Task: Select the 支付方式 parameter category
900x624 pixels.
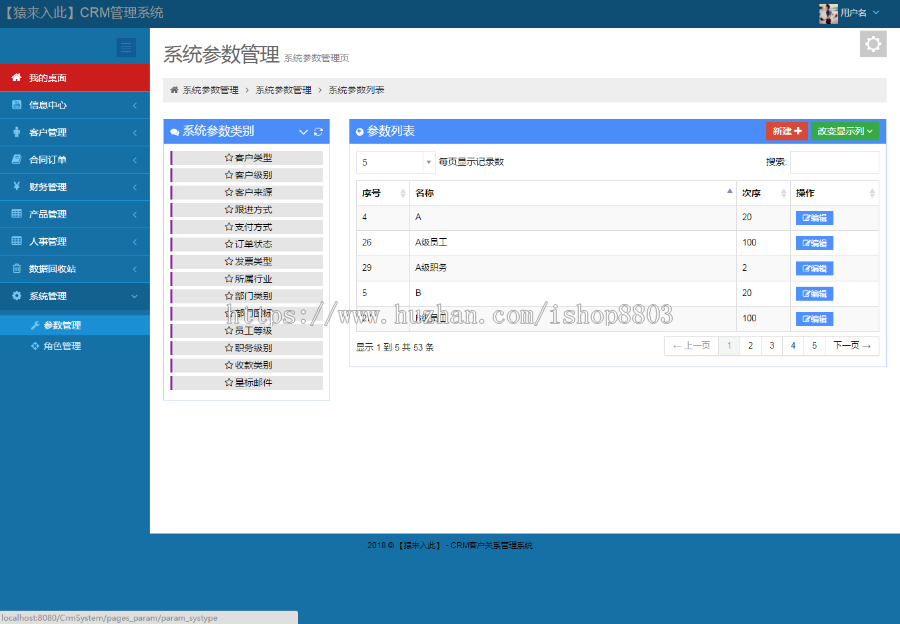Action: point(247,227)
